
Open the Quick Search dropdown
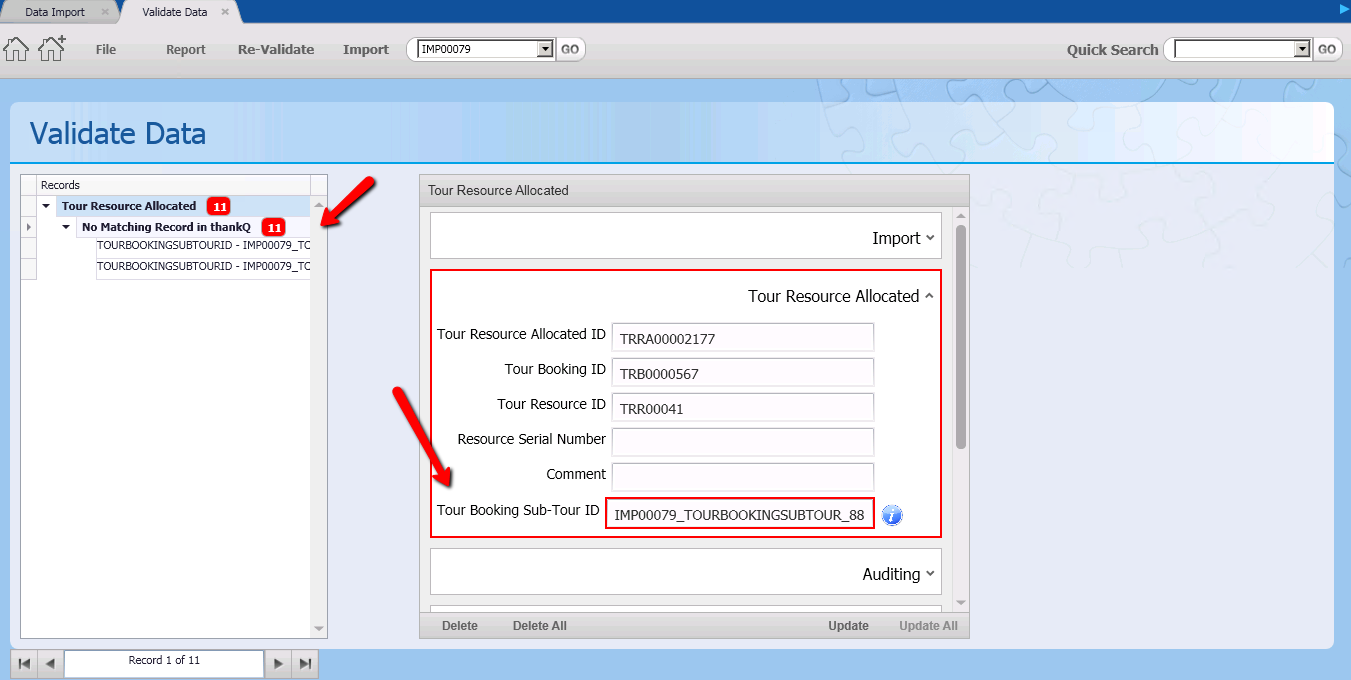(1301, 49)
